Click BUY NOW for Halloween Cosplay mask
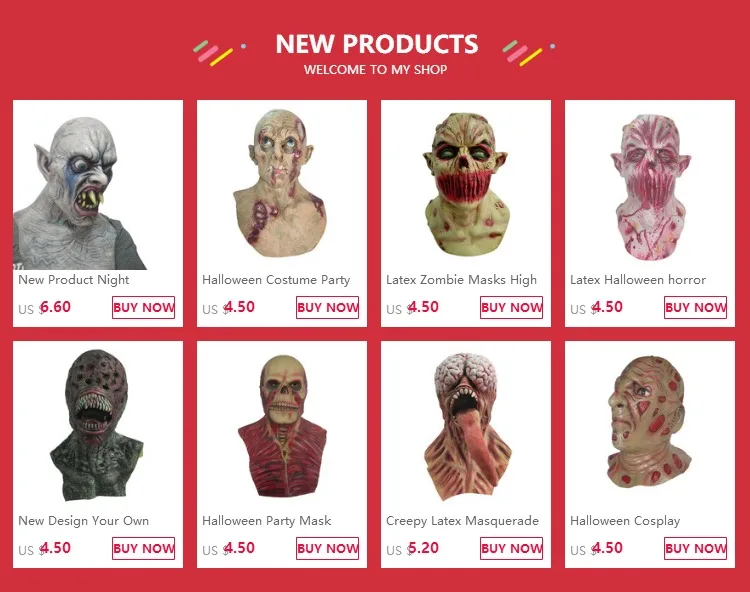750x592 pixels. [695, 548]
